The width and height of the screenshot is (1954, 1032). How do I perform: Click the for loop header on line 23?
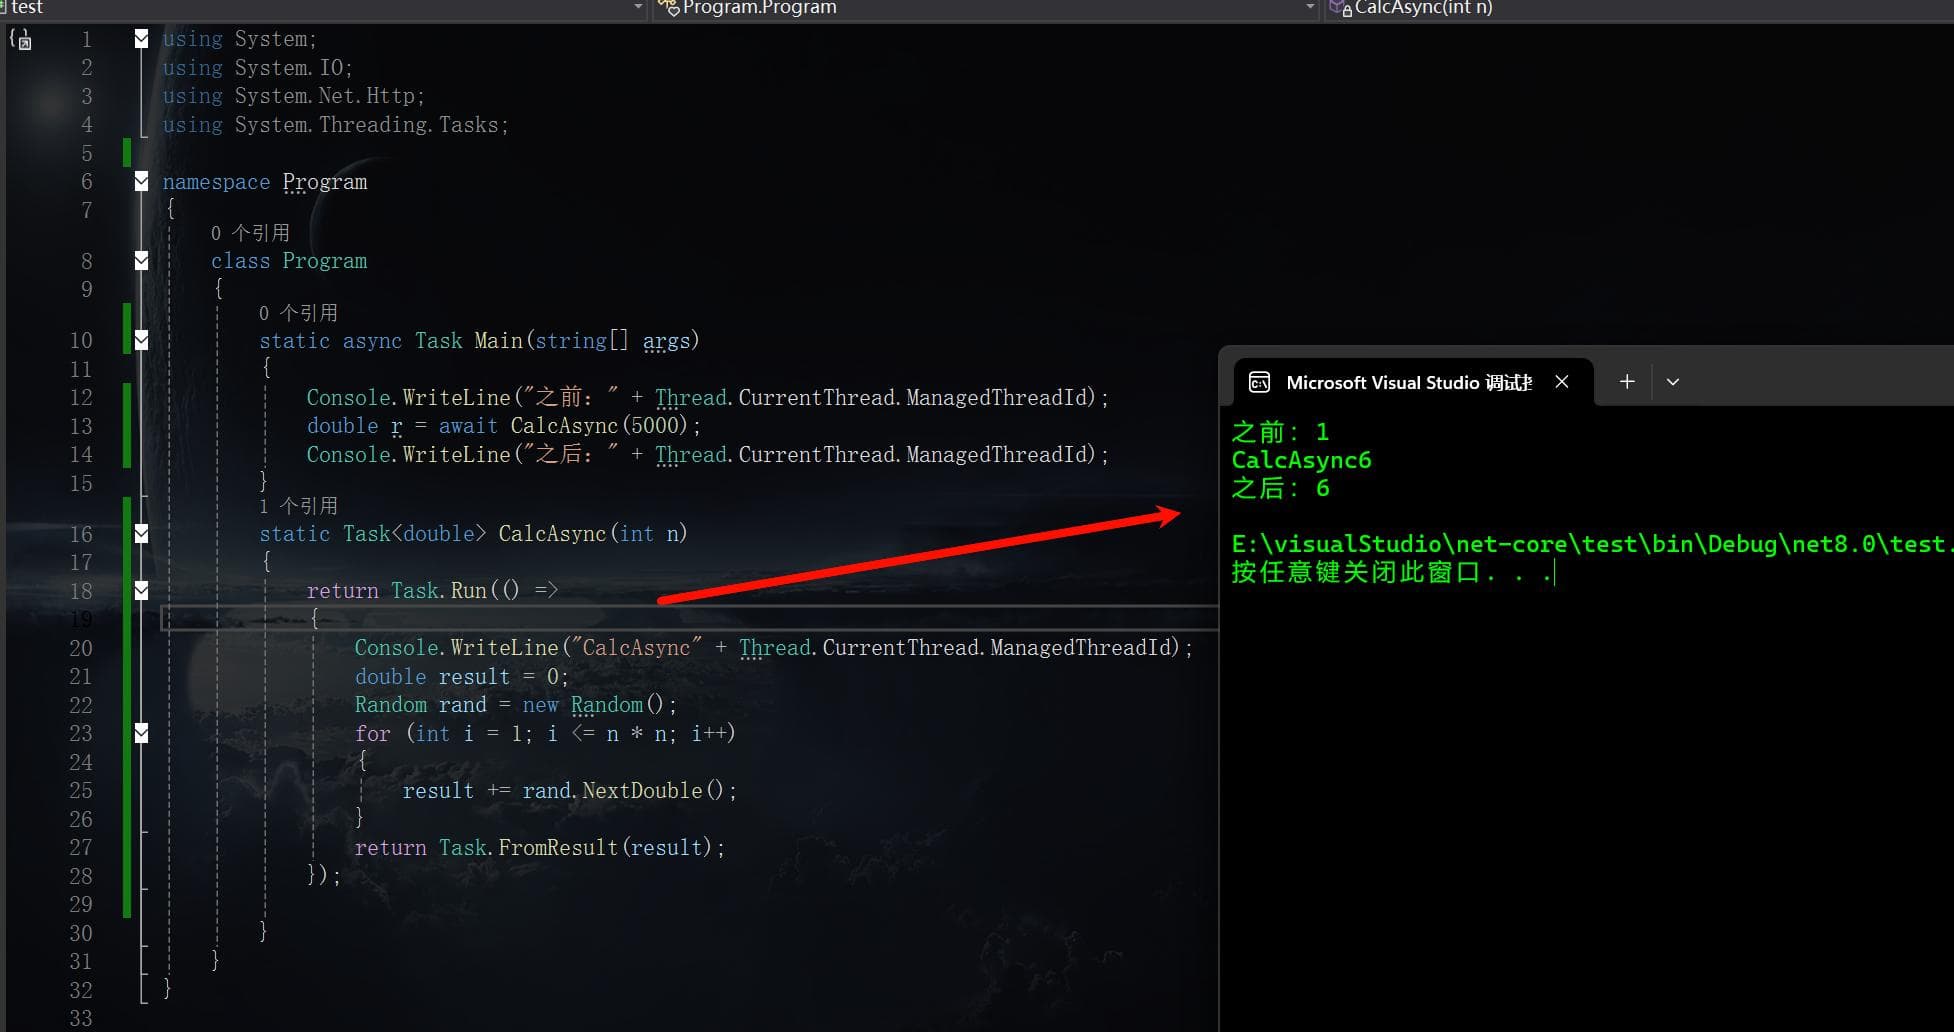point(545,734)
